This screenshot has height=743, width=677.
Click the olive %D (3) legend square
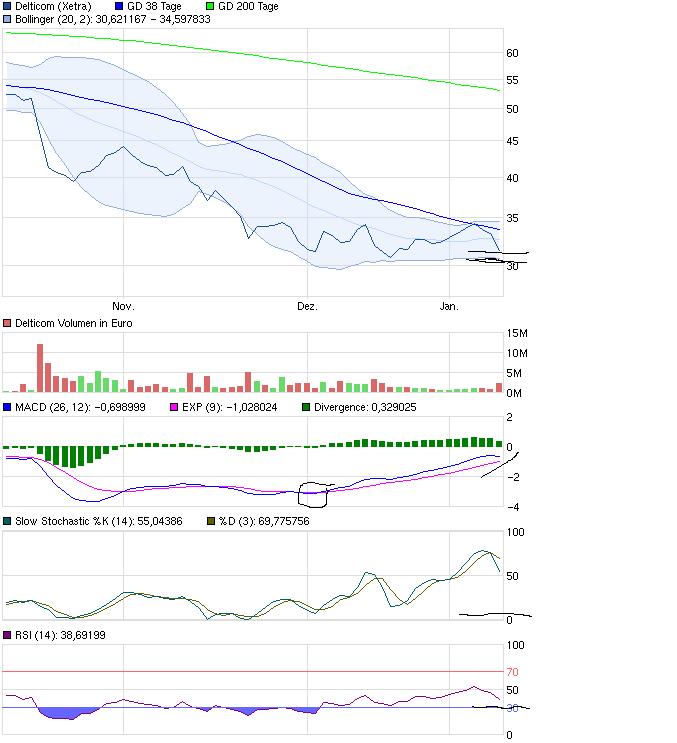[x=210, y=521]
